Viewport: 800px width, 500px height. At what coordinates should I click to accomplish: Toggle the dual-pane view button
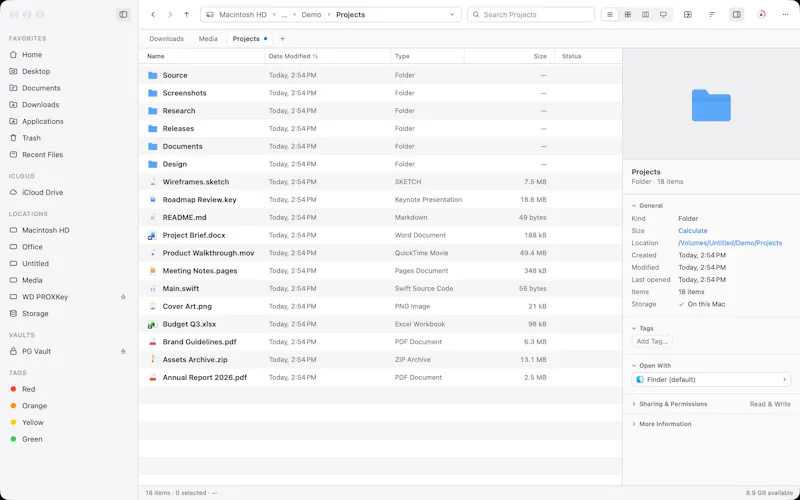pos(688,15)
